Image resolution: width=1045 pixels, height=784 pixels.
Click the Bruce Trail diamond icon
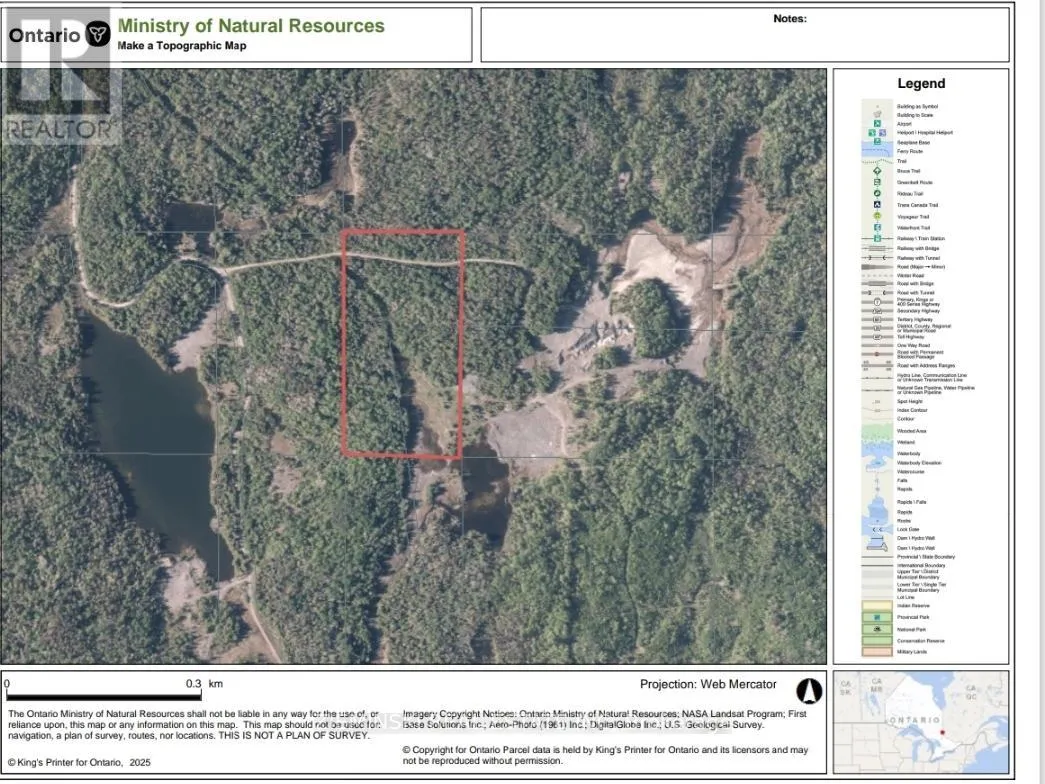[x=877, y=171]
